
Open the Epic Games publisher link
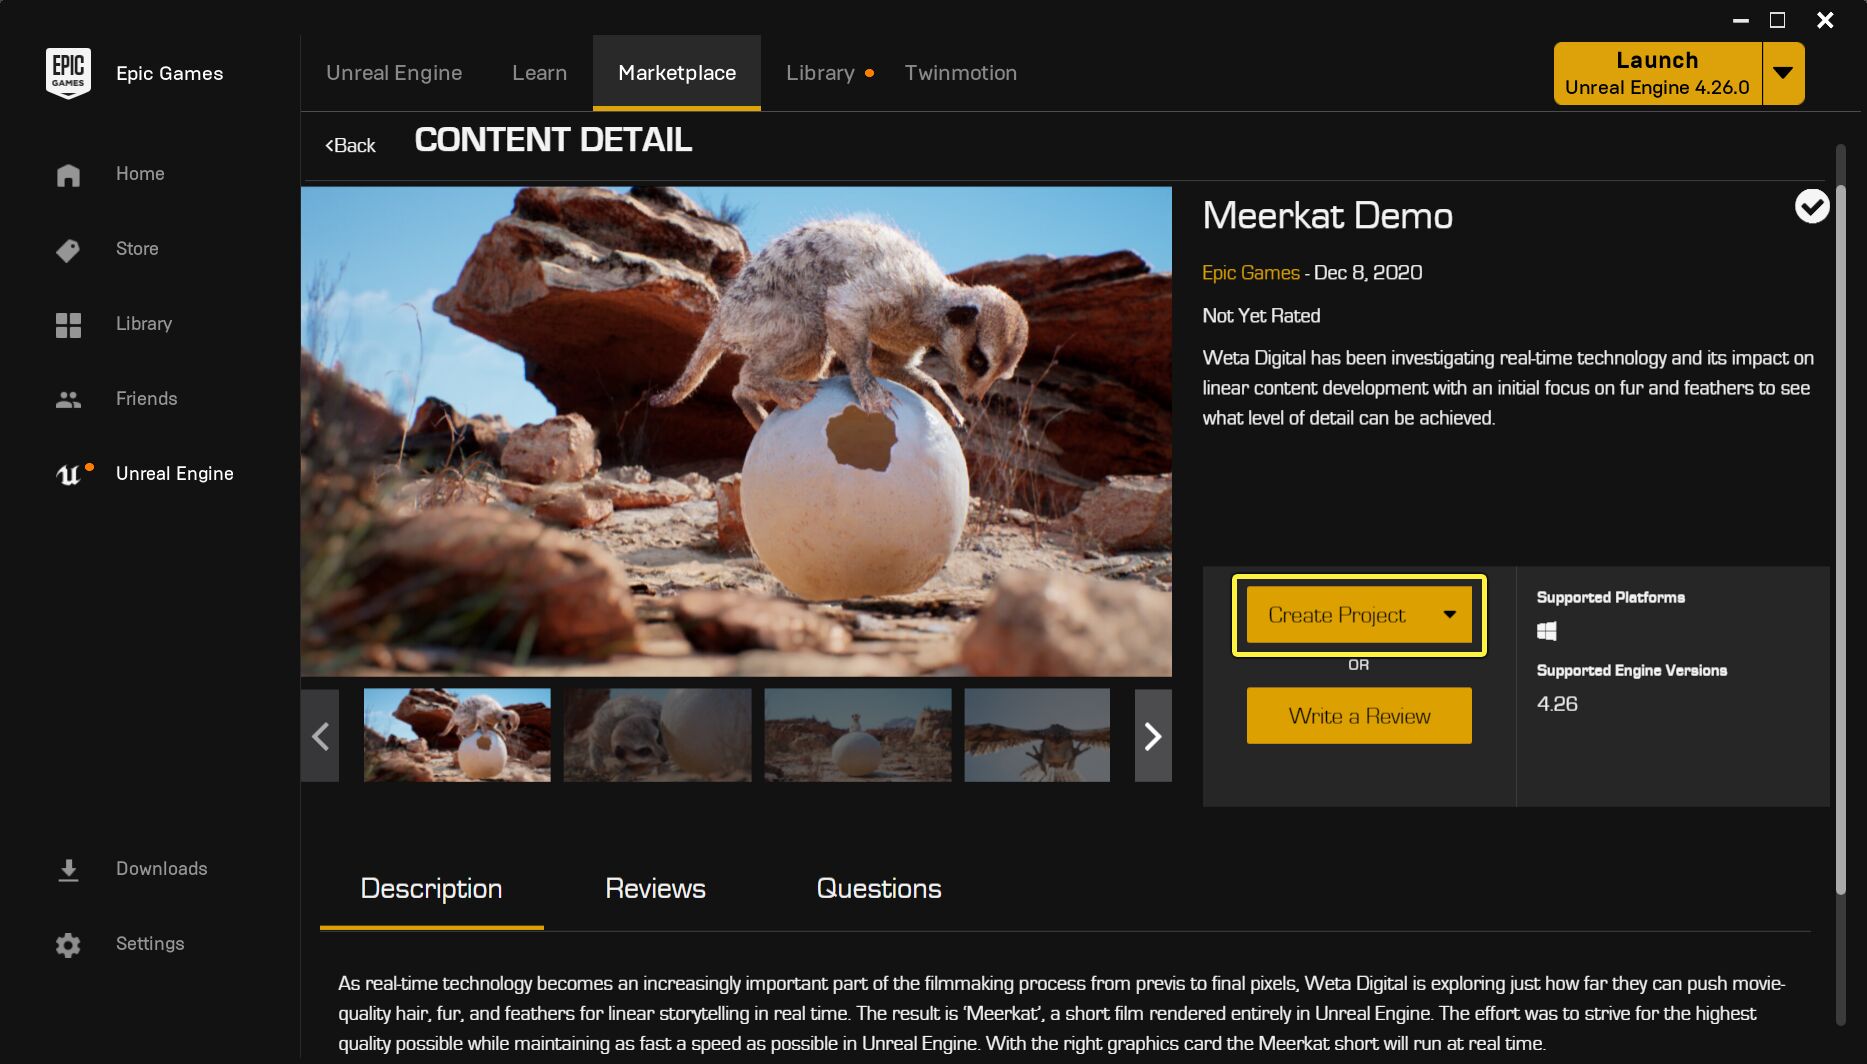coord(1250,272)
